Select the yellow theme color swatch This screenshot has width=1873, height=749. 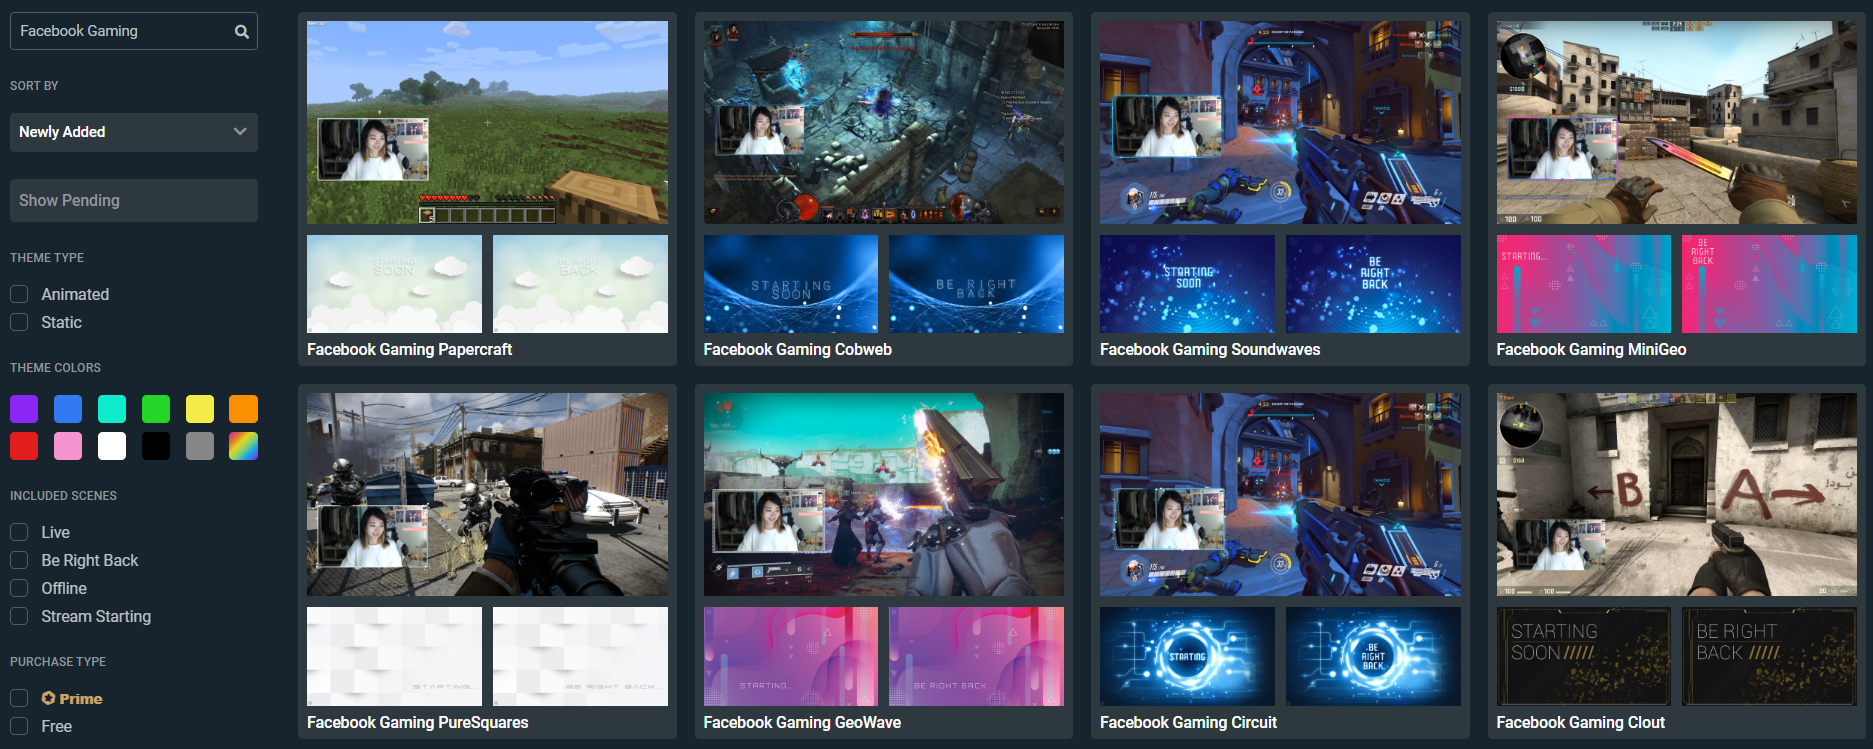coord(200,409)
